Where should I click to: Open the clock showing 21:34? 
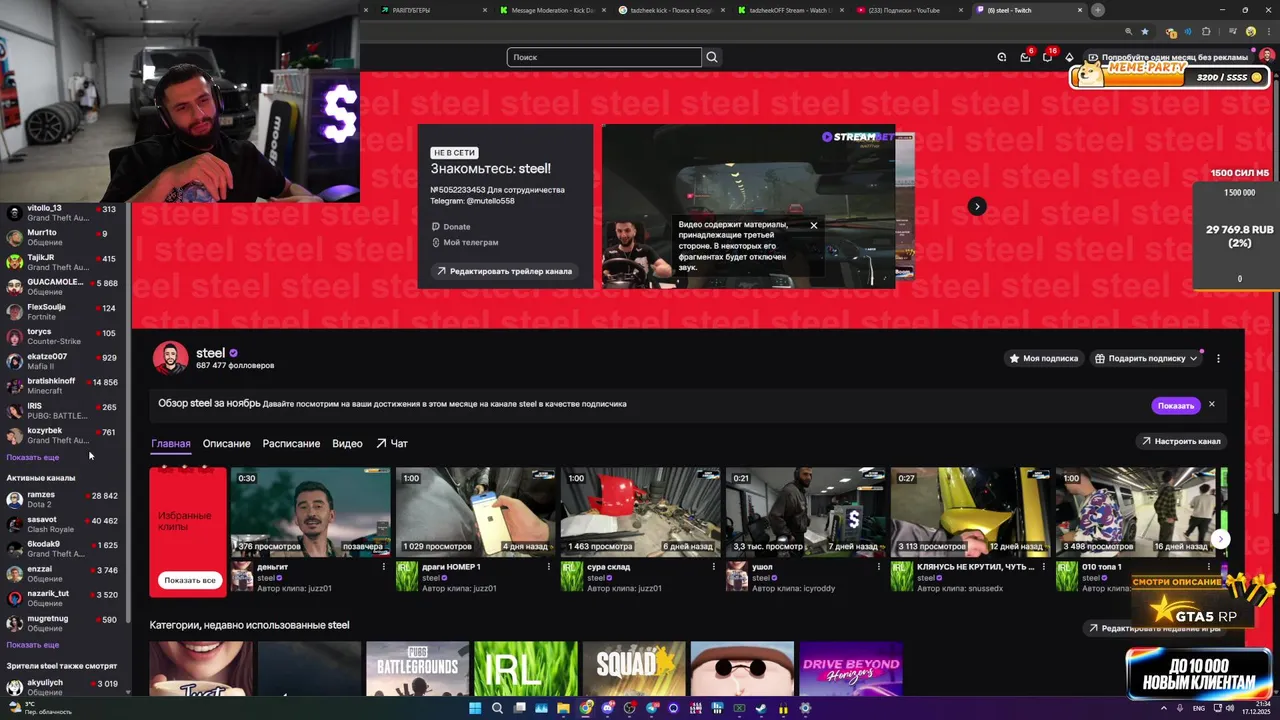1256,708
